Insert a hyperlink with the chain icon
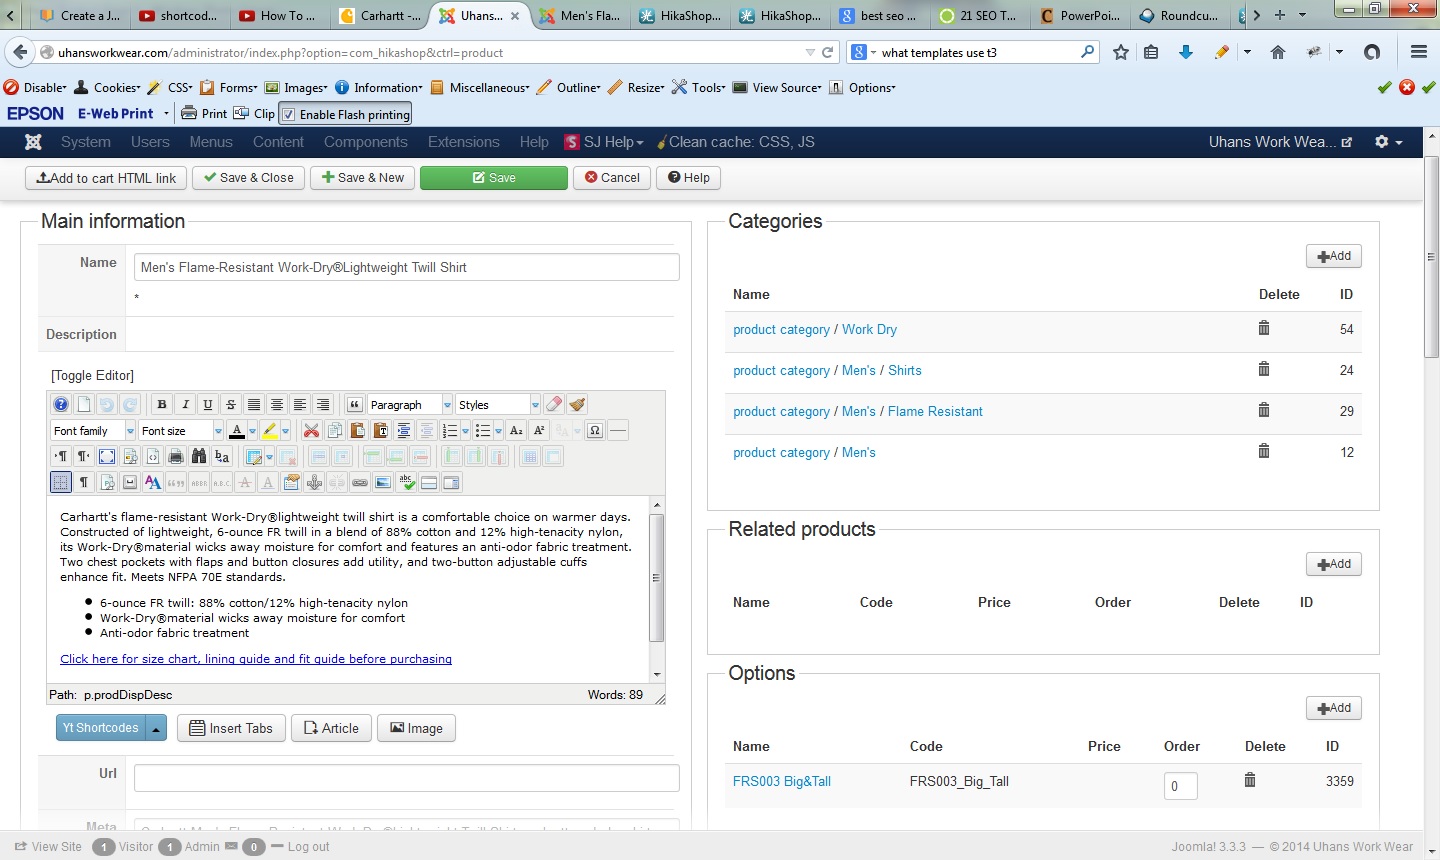The height and width of the screenshot is (860, 1440). [x=360, y=483]
